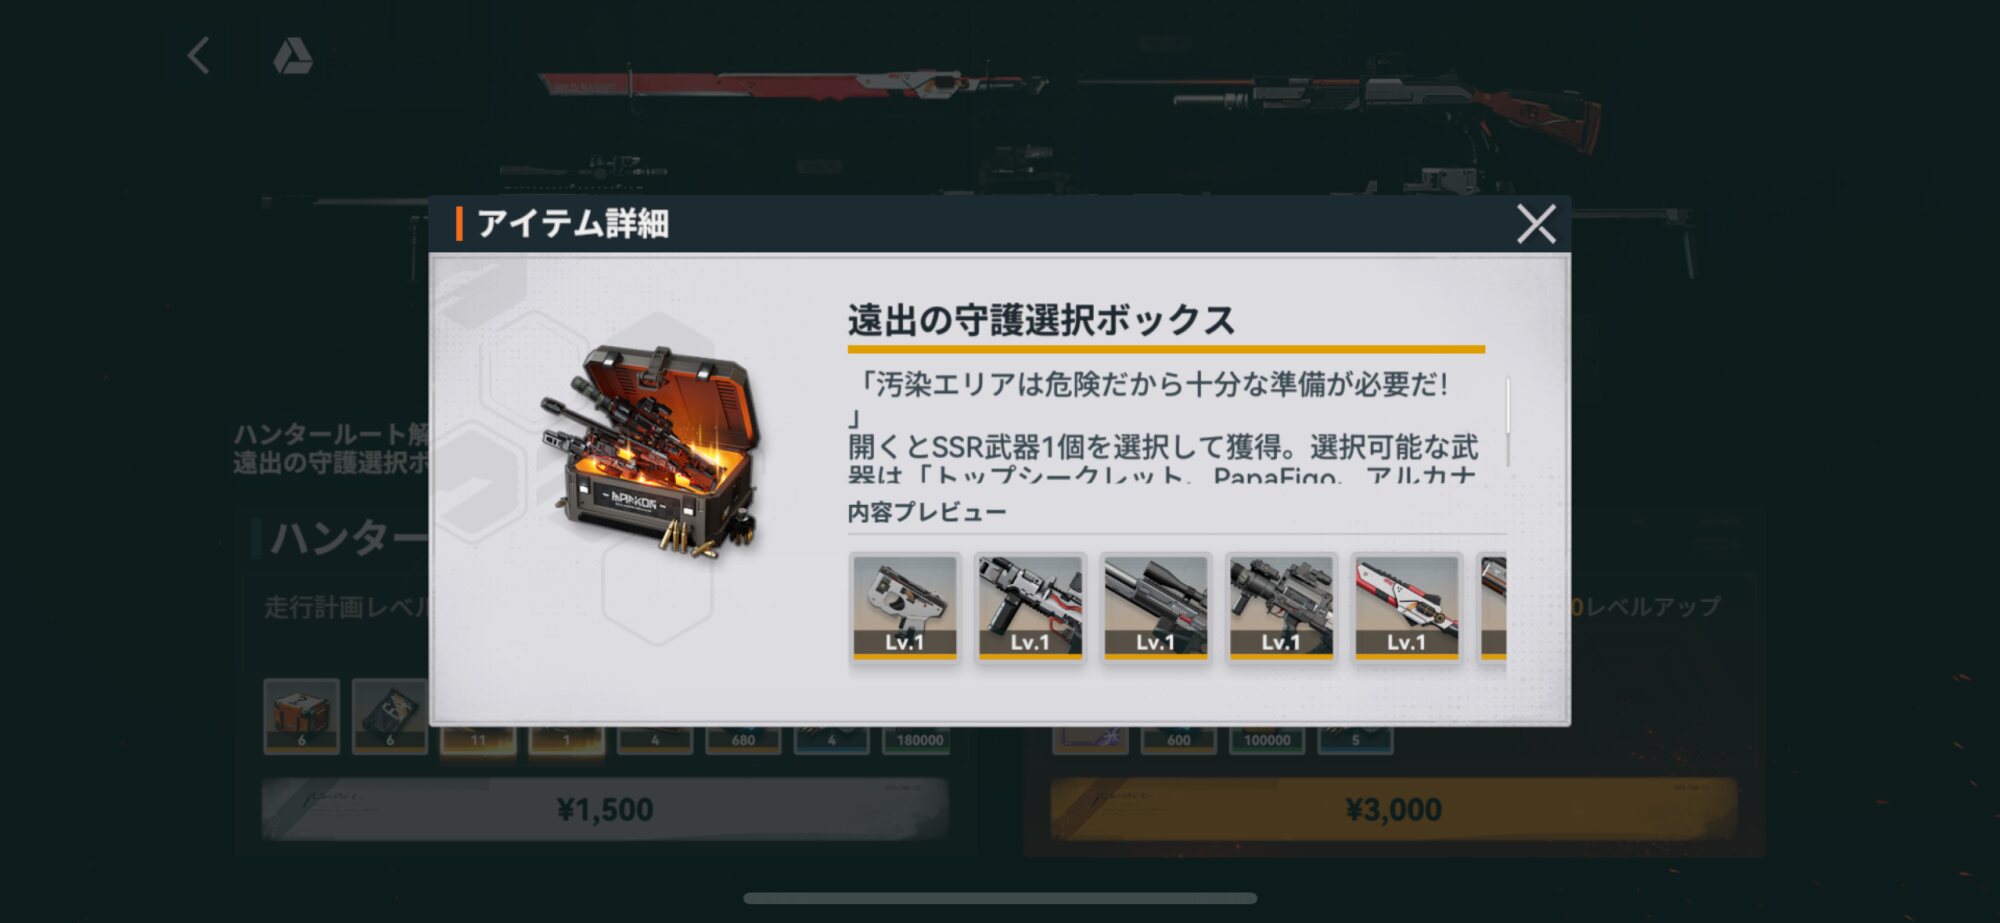
Task: Select the fifth red-white weapon thumbnail
Action: point(1406,607)
